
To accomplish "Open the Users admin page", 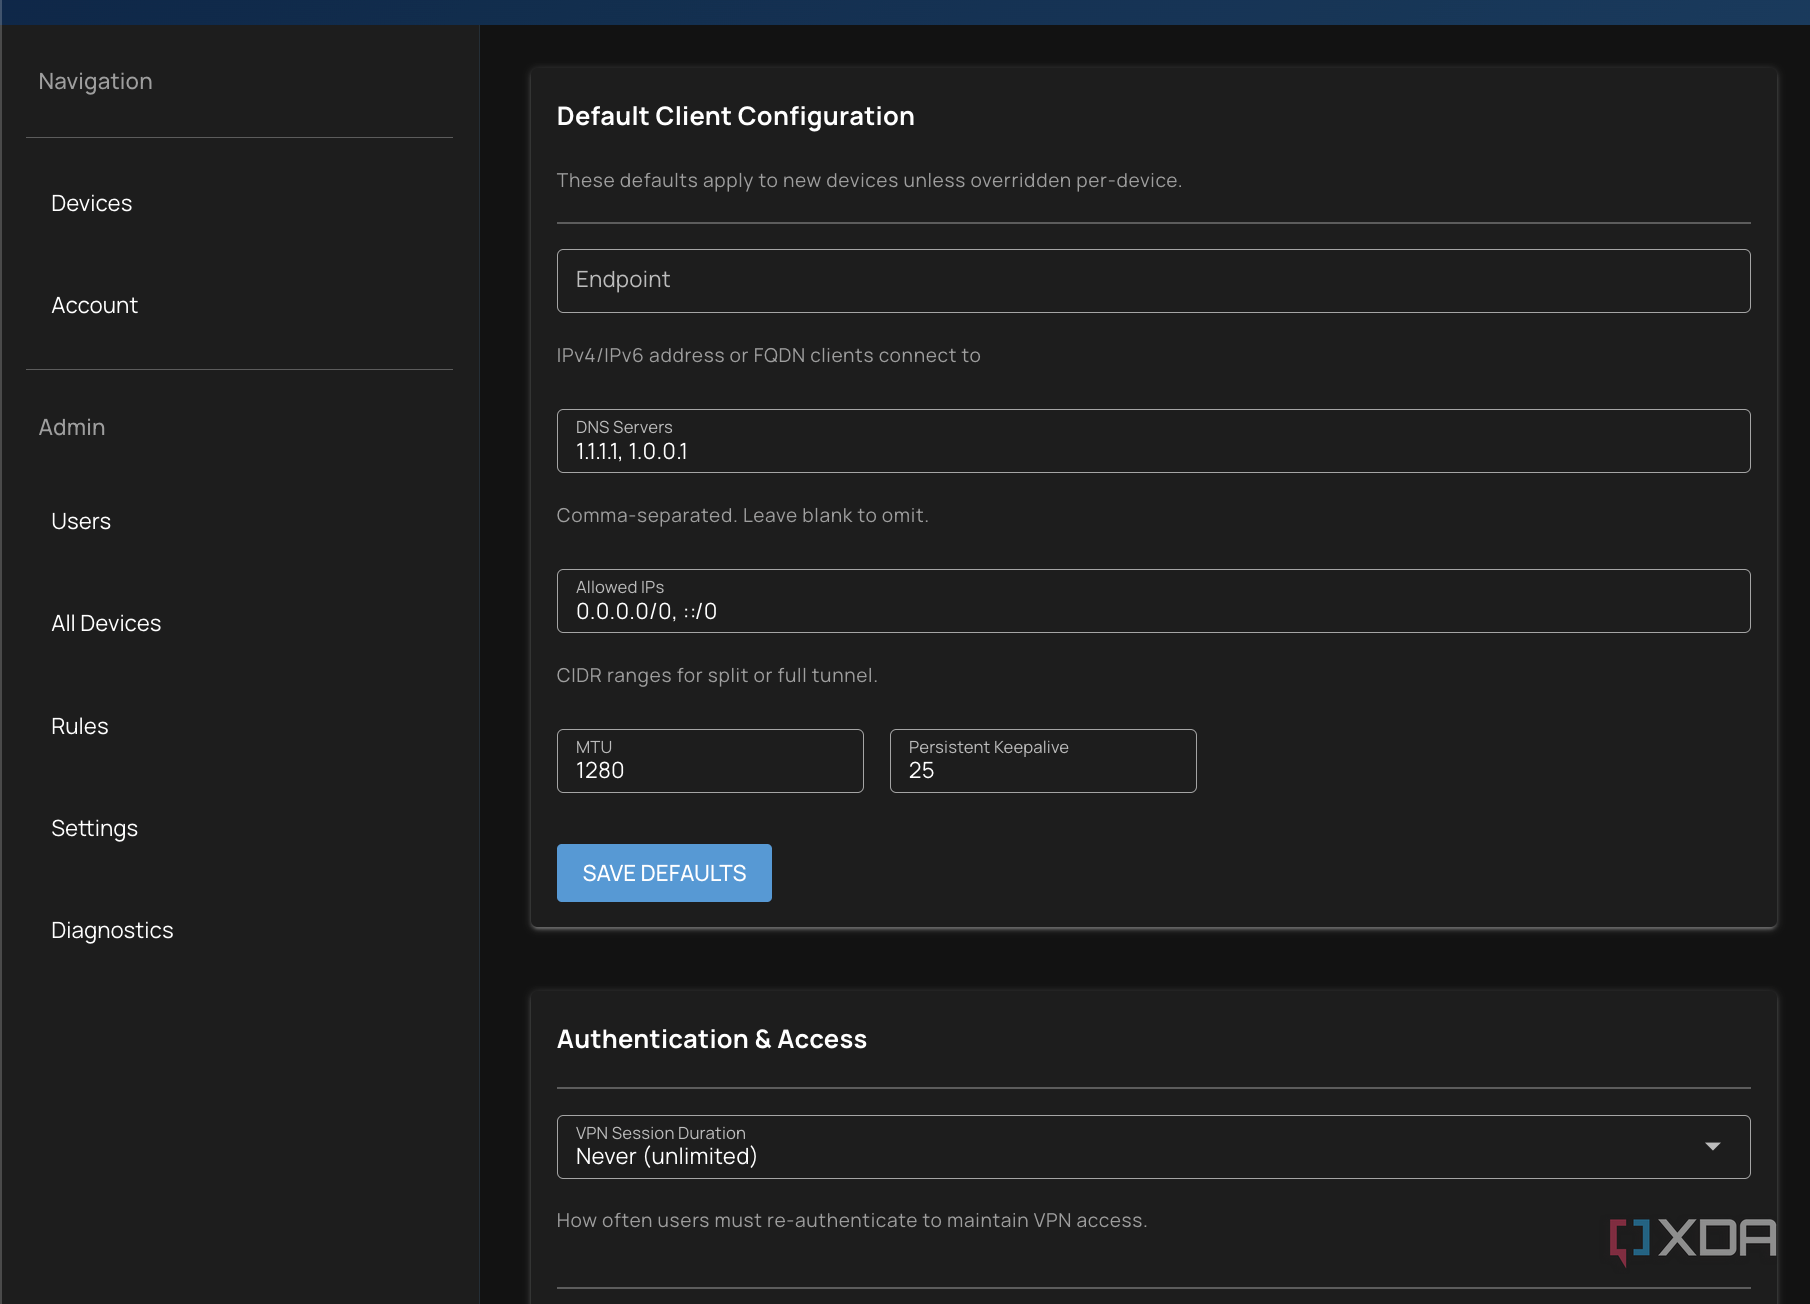I will click(x=81, y=521).
